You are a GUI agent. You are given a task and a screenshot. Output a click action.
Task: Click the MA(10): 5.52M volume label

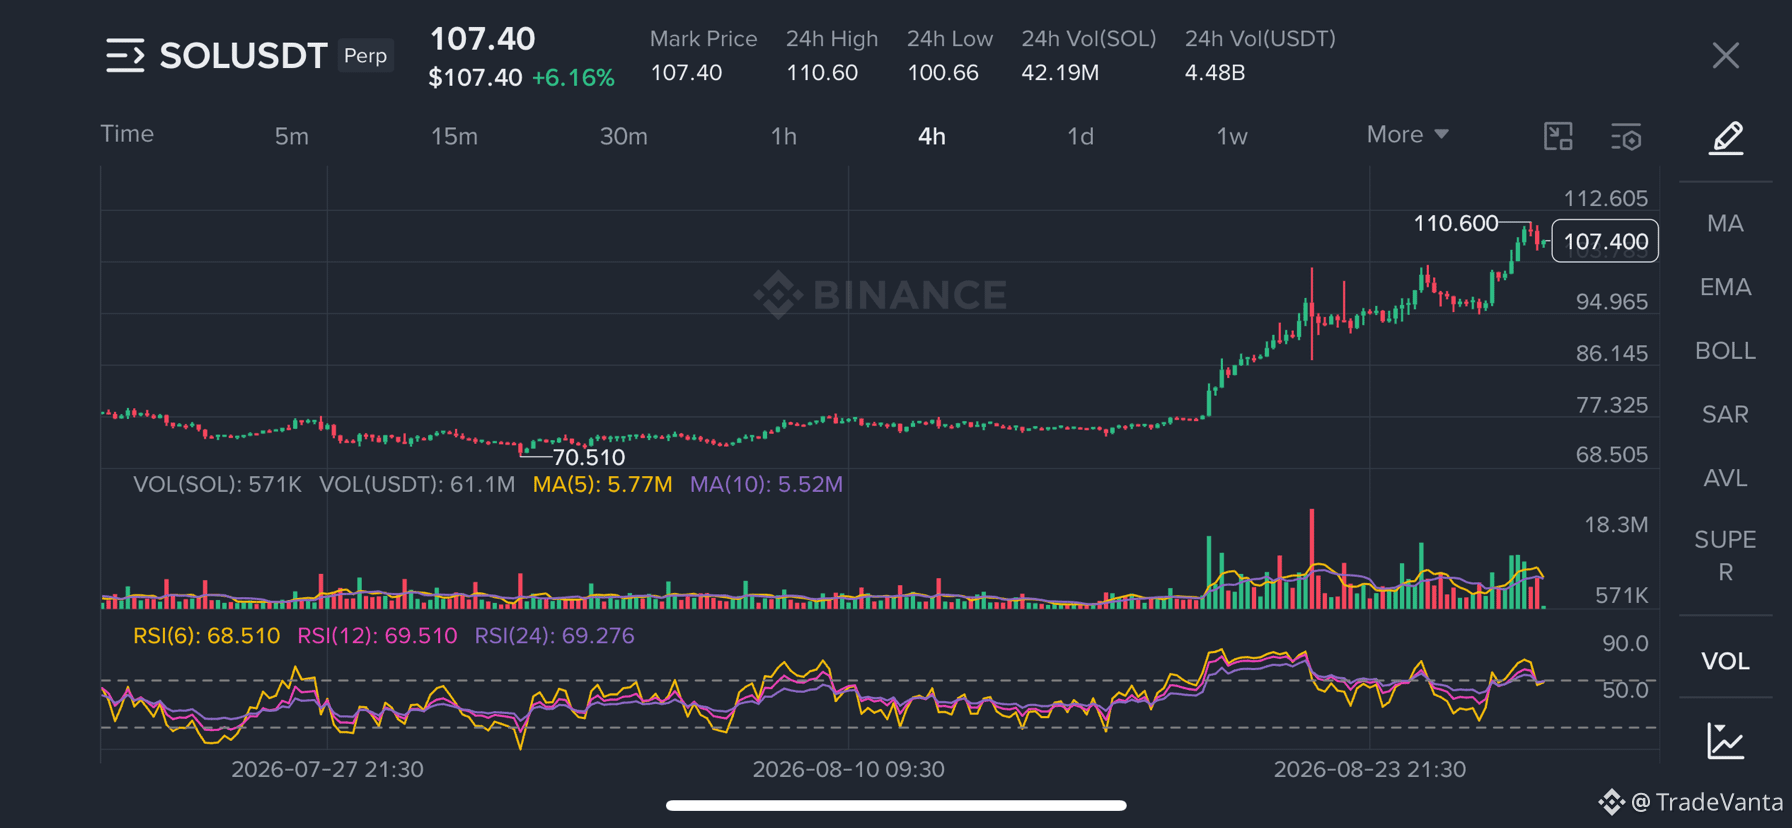(x=766, y=484)
